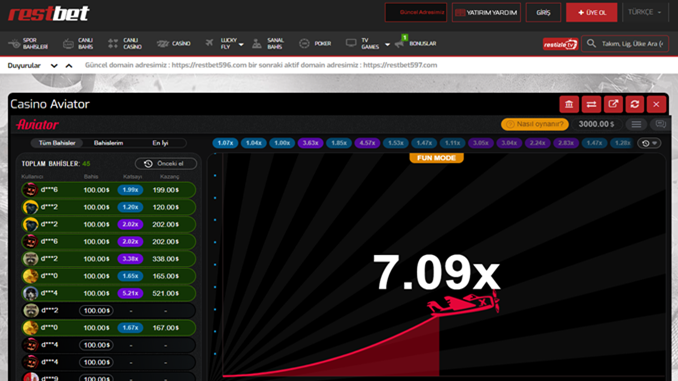Click the ÜYE OL register button
The width and height of the screenshot is (678, 381).
tap(591, 13)
